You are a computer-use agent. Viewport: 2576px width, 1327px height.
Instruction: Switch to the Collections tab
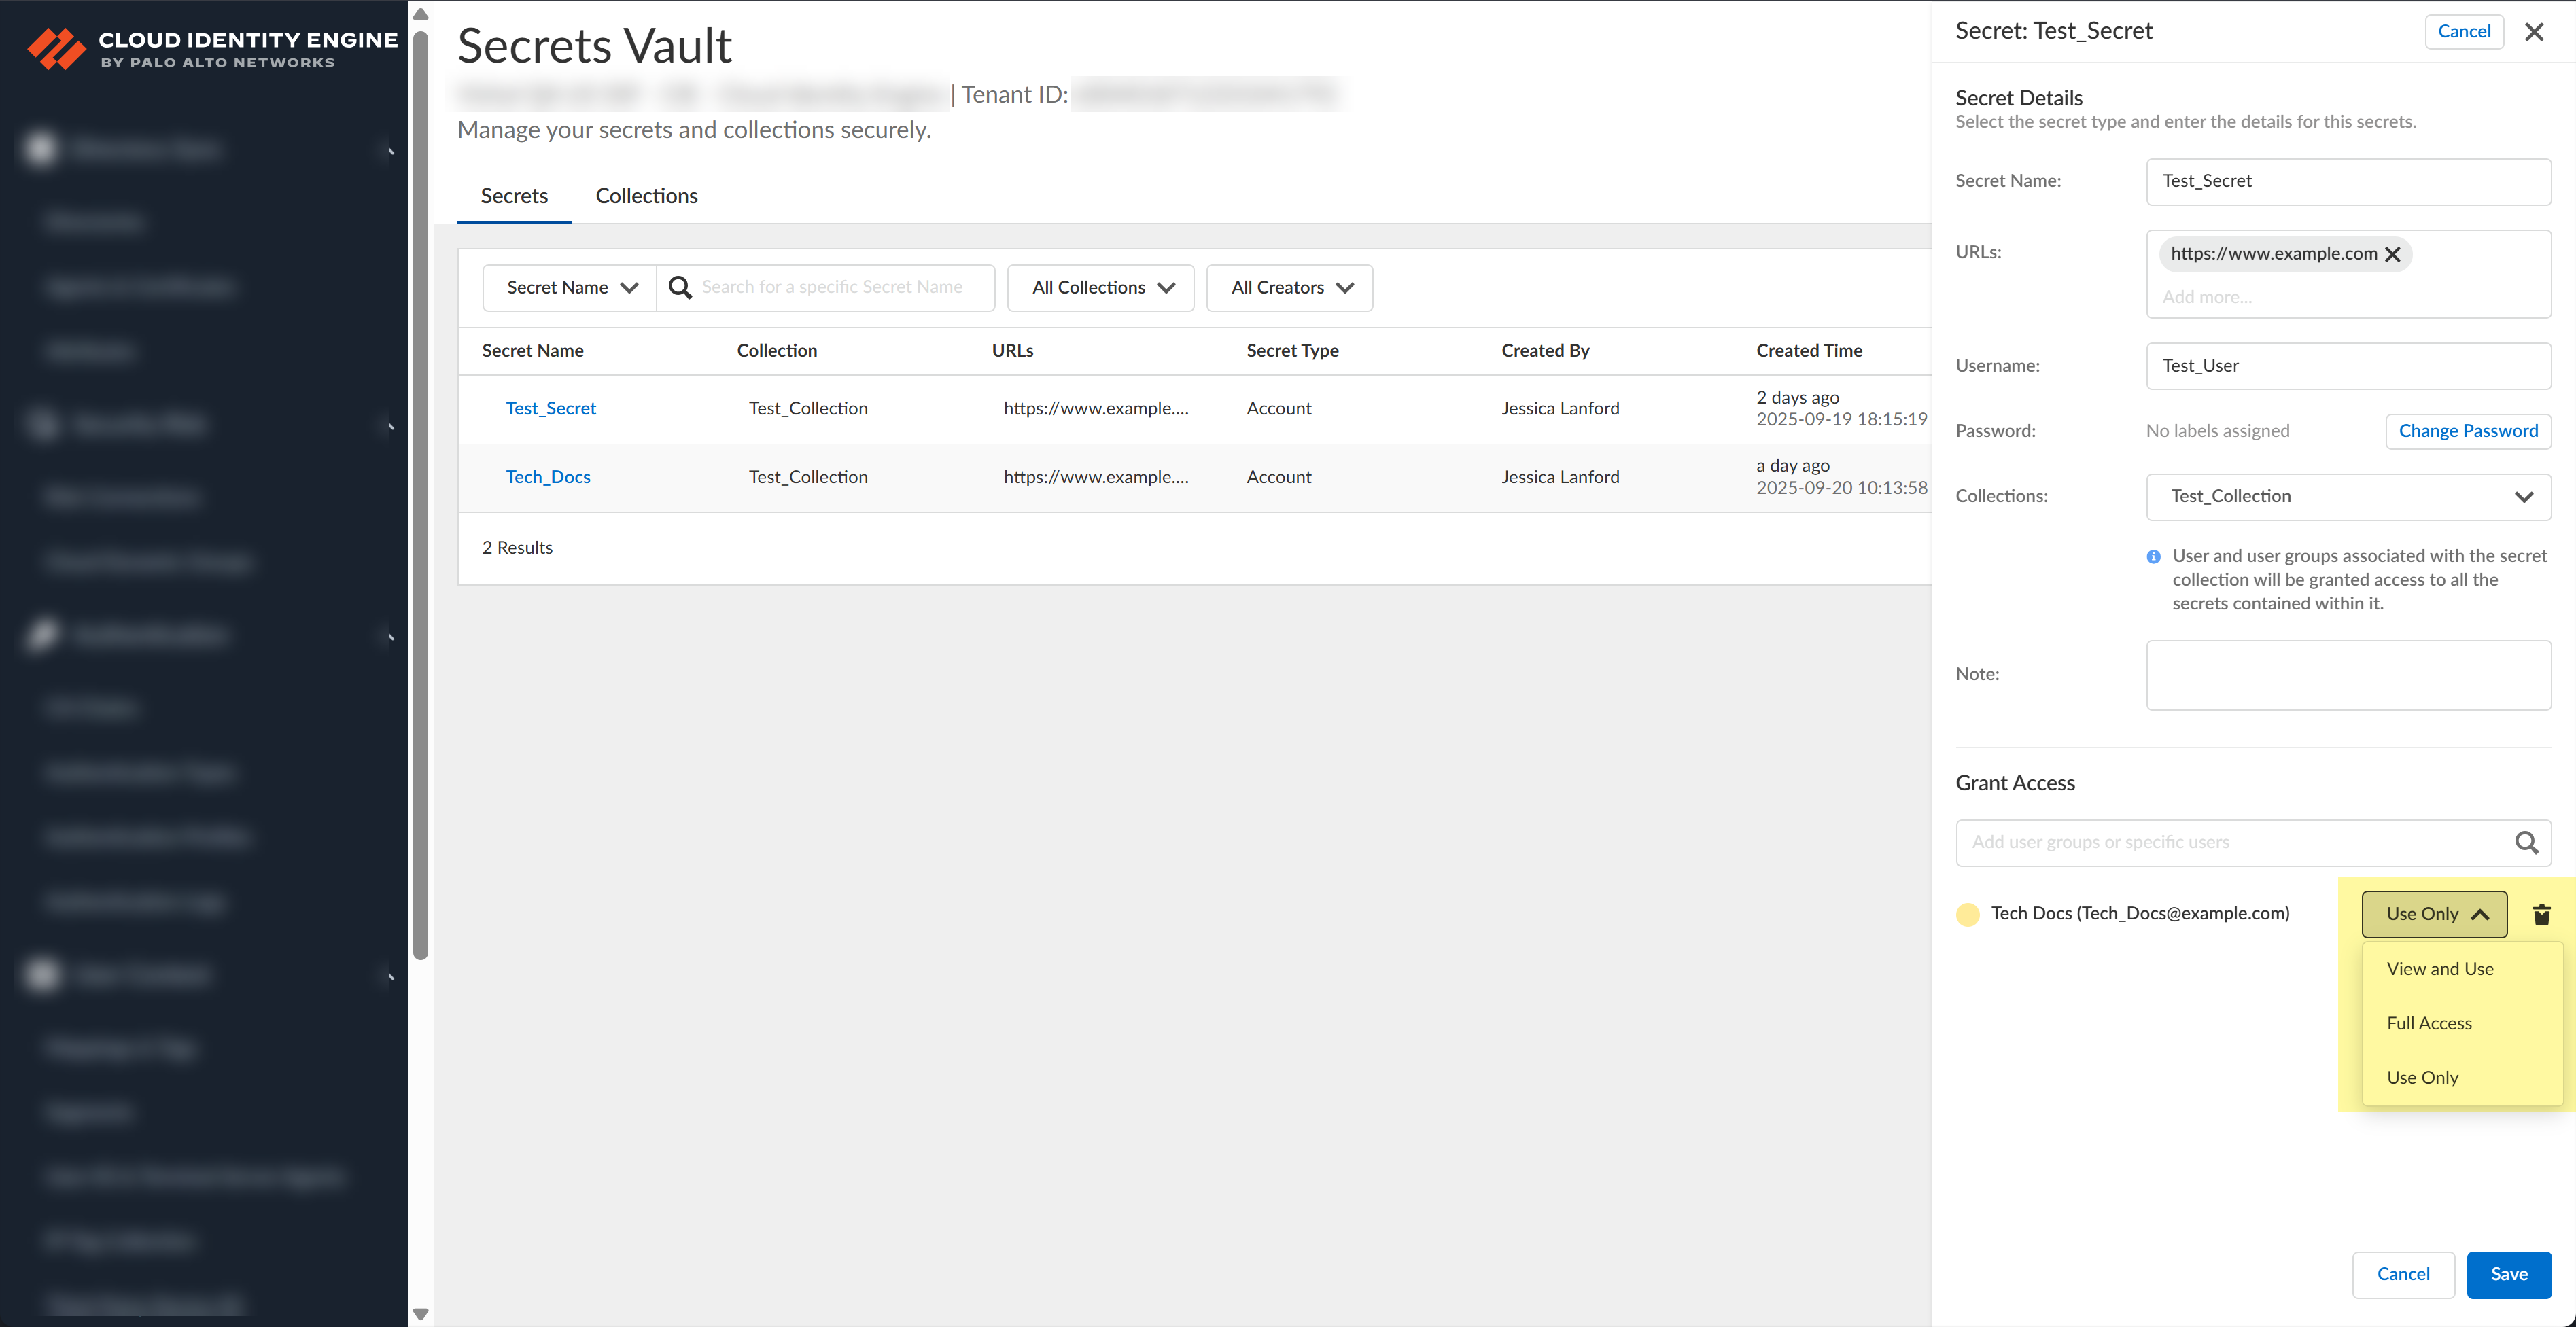[x=646, y=196]
